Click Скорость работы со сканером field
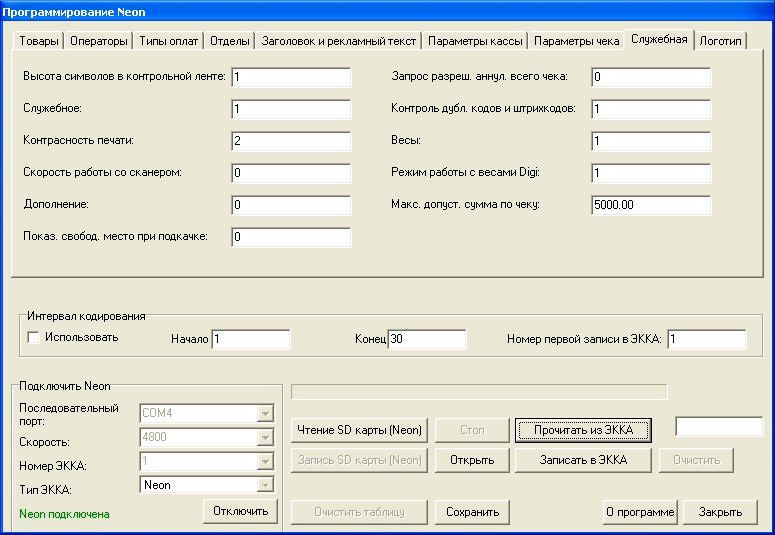 (291, 173)
